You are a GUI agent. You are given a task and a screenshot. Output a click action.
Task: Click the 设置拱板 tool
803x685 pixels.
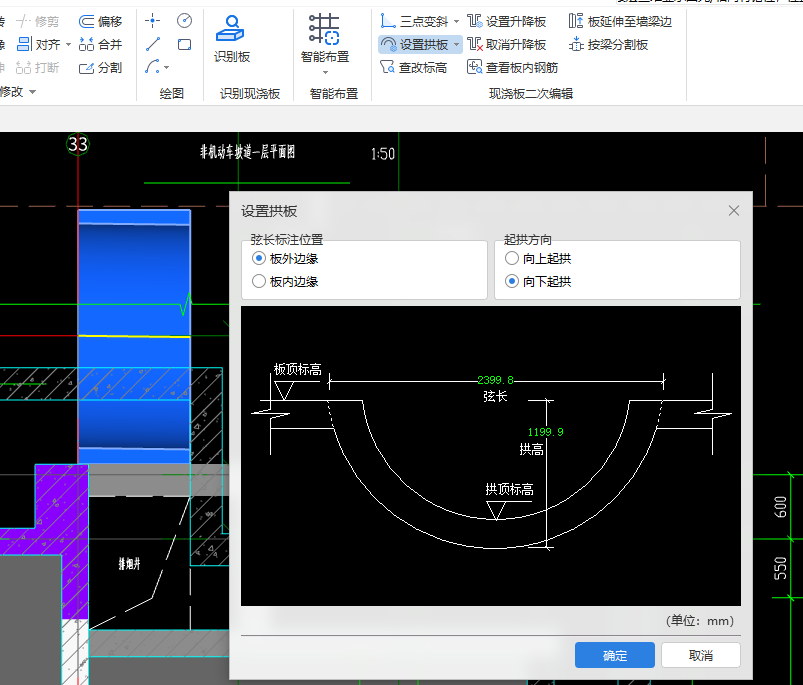[415, 45]
